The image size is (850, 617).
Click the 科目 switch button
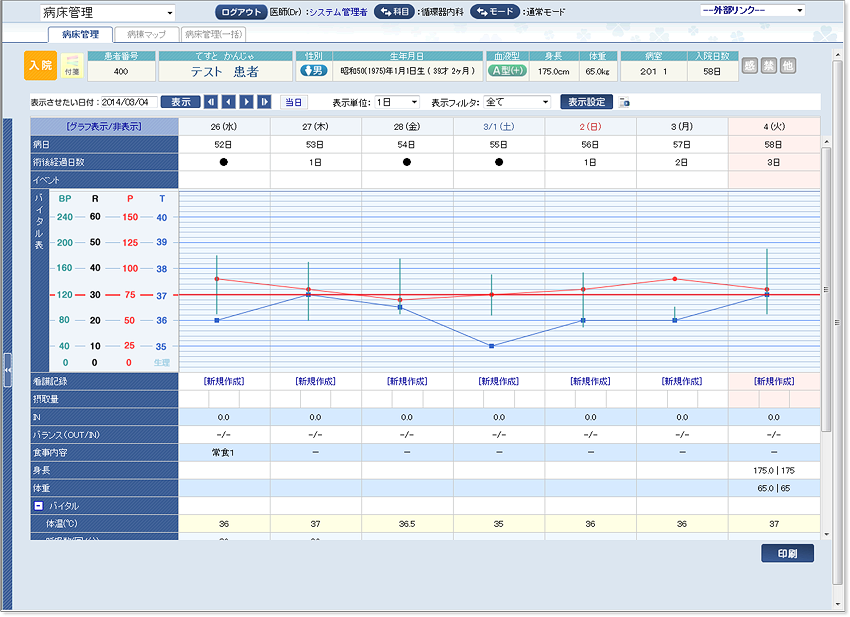click(x=395, y=11)
